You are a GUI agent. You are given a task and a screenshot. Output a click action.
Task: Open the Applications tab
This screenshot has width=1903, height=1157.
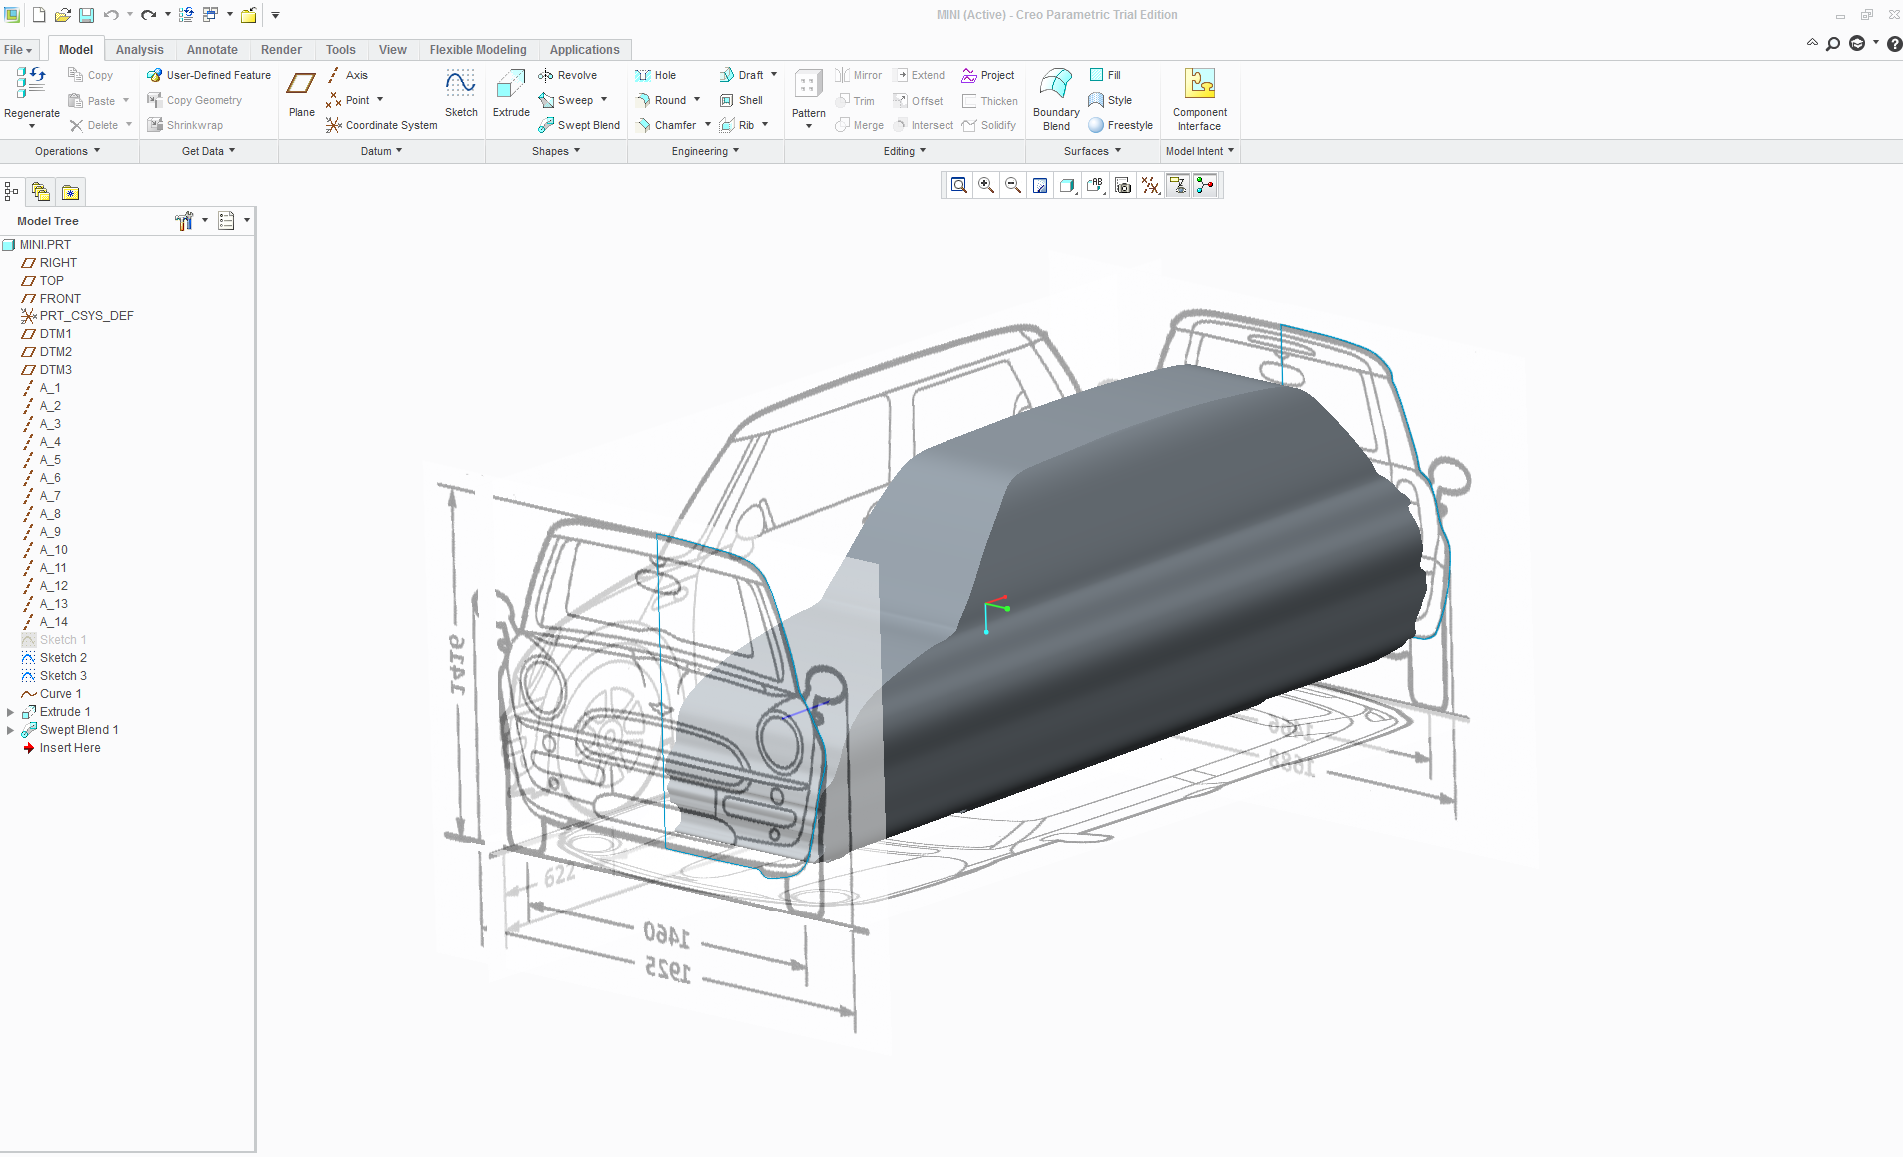(584, 50)
